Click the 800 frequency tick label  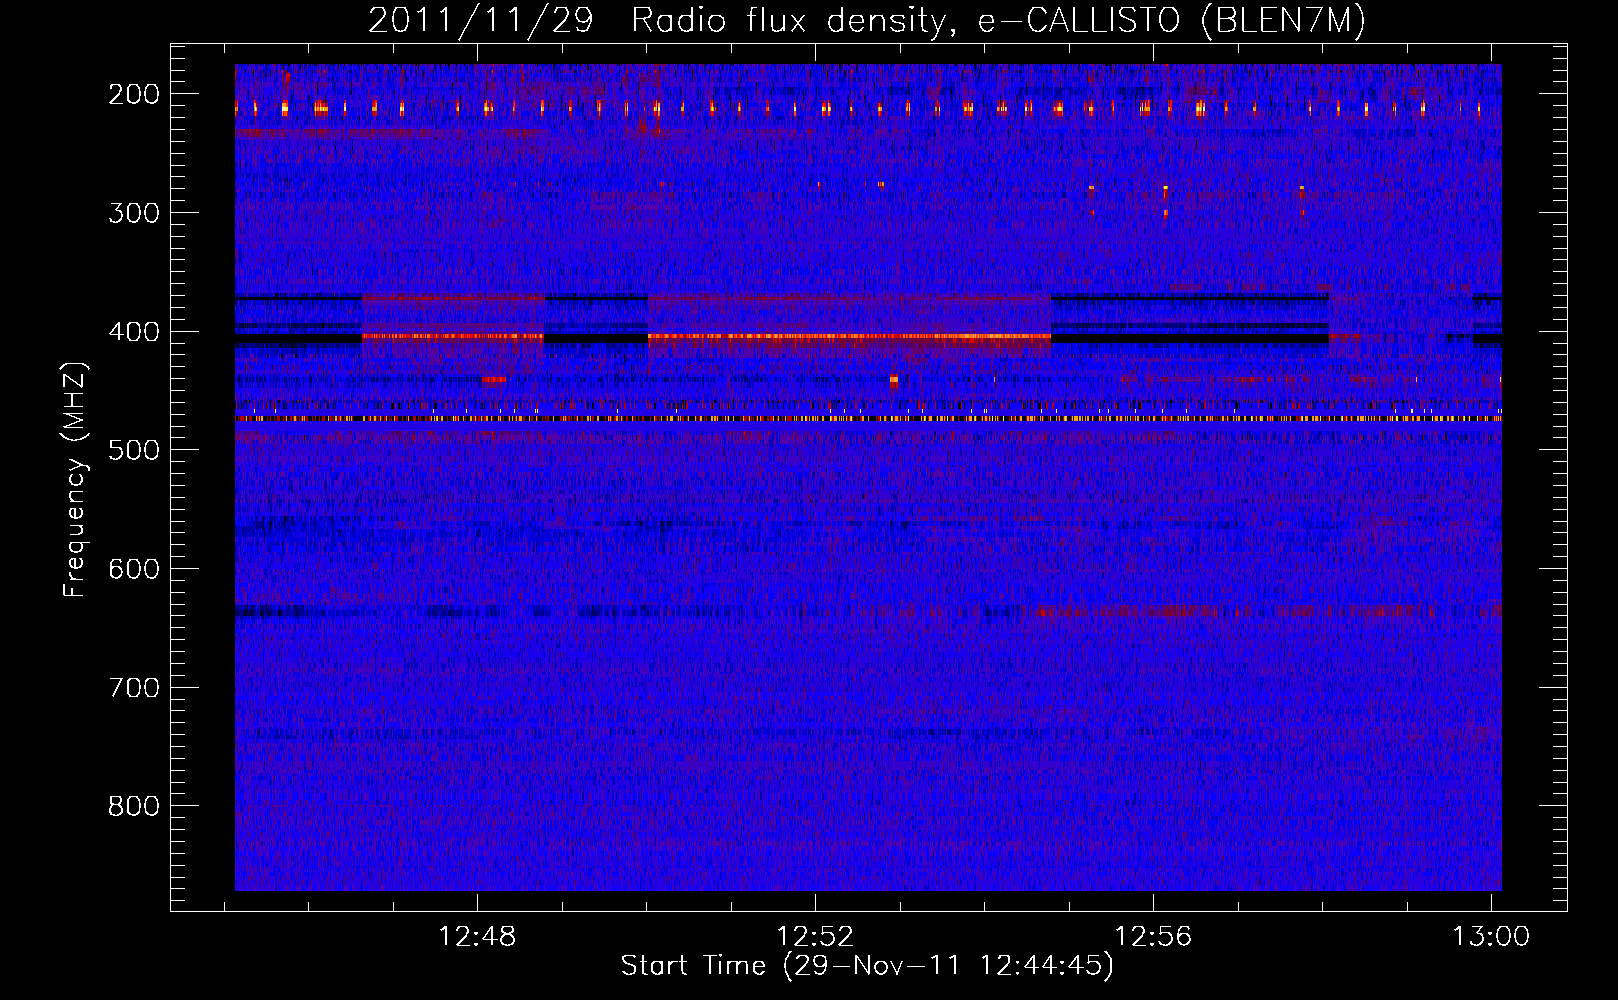(134, 806)
